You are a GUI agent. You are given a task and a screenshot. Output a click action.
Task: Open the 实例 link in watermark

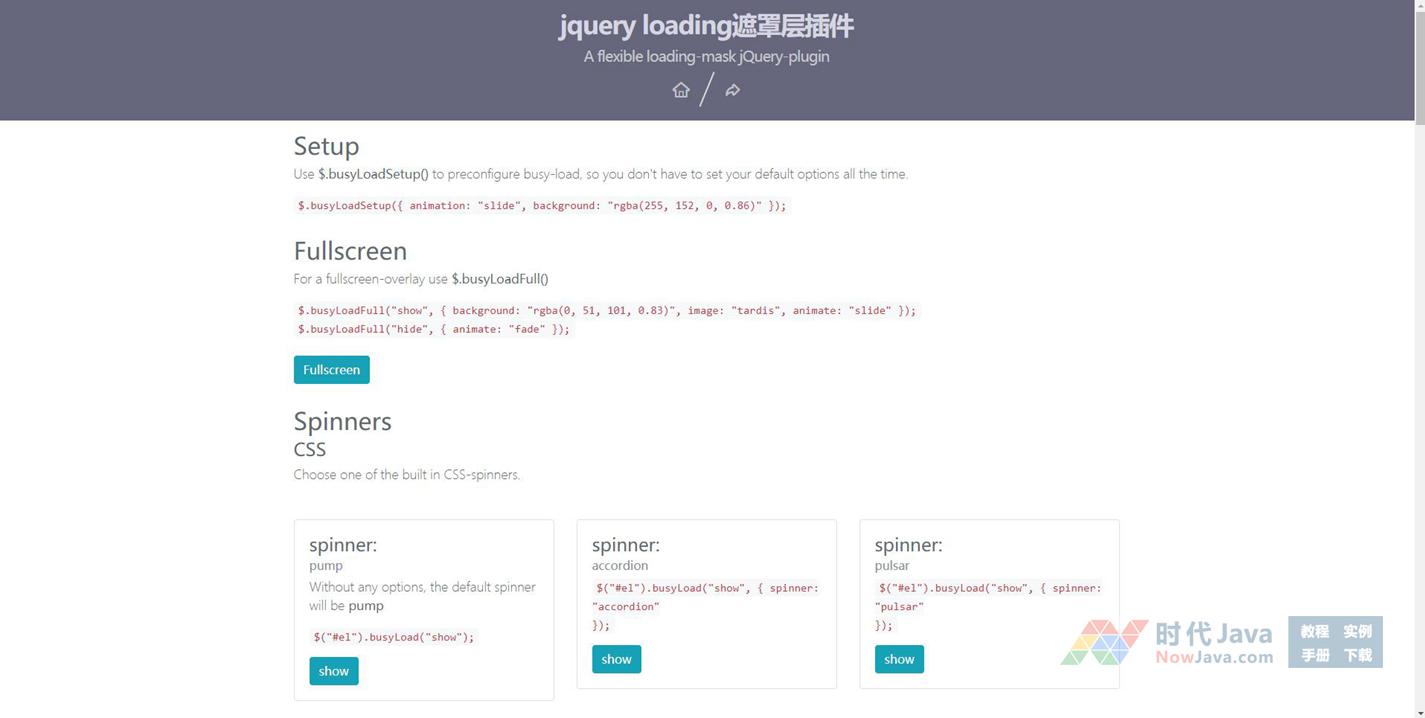pos(1357,631)
